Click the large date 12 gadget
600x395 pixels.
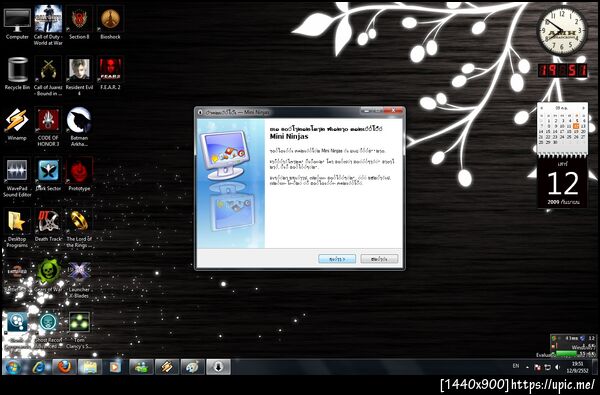pos(562,183)
